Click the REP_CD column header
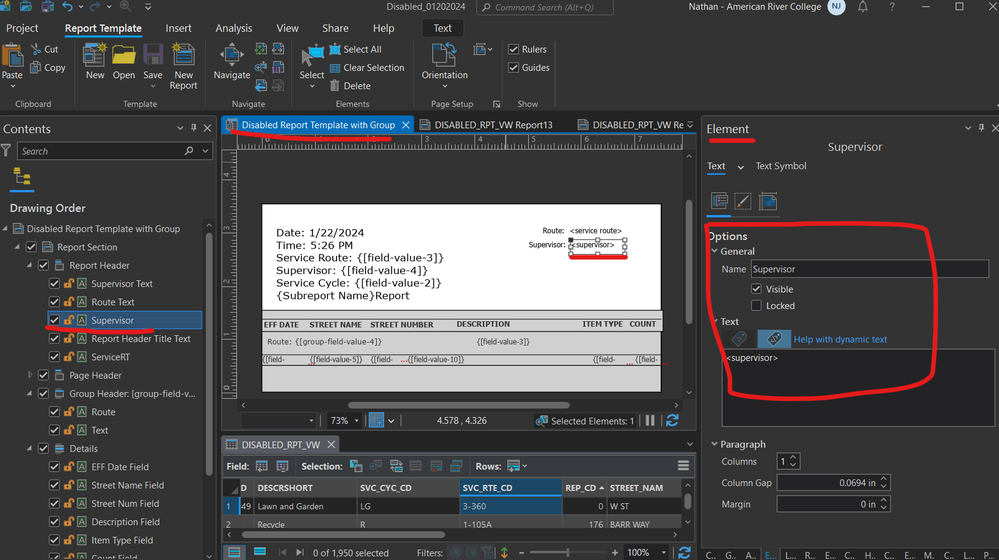 [x=584, y=487]
